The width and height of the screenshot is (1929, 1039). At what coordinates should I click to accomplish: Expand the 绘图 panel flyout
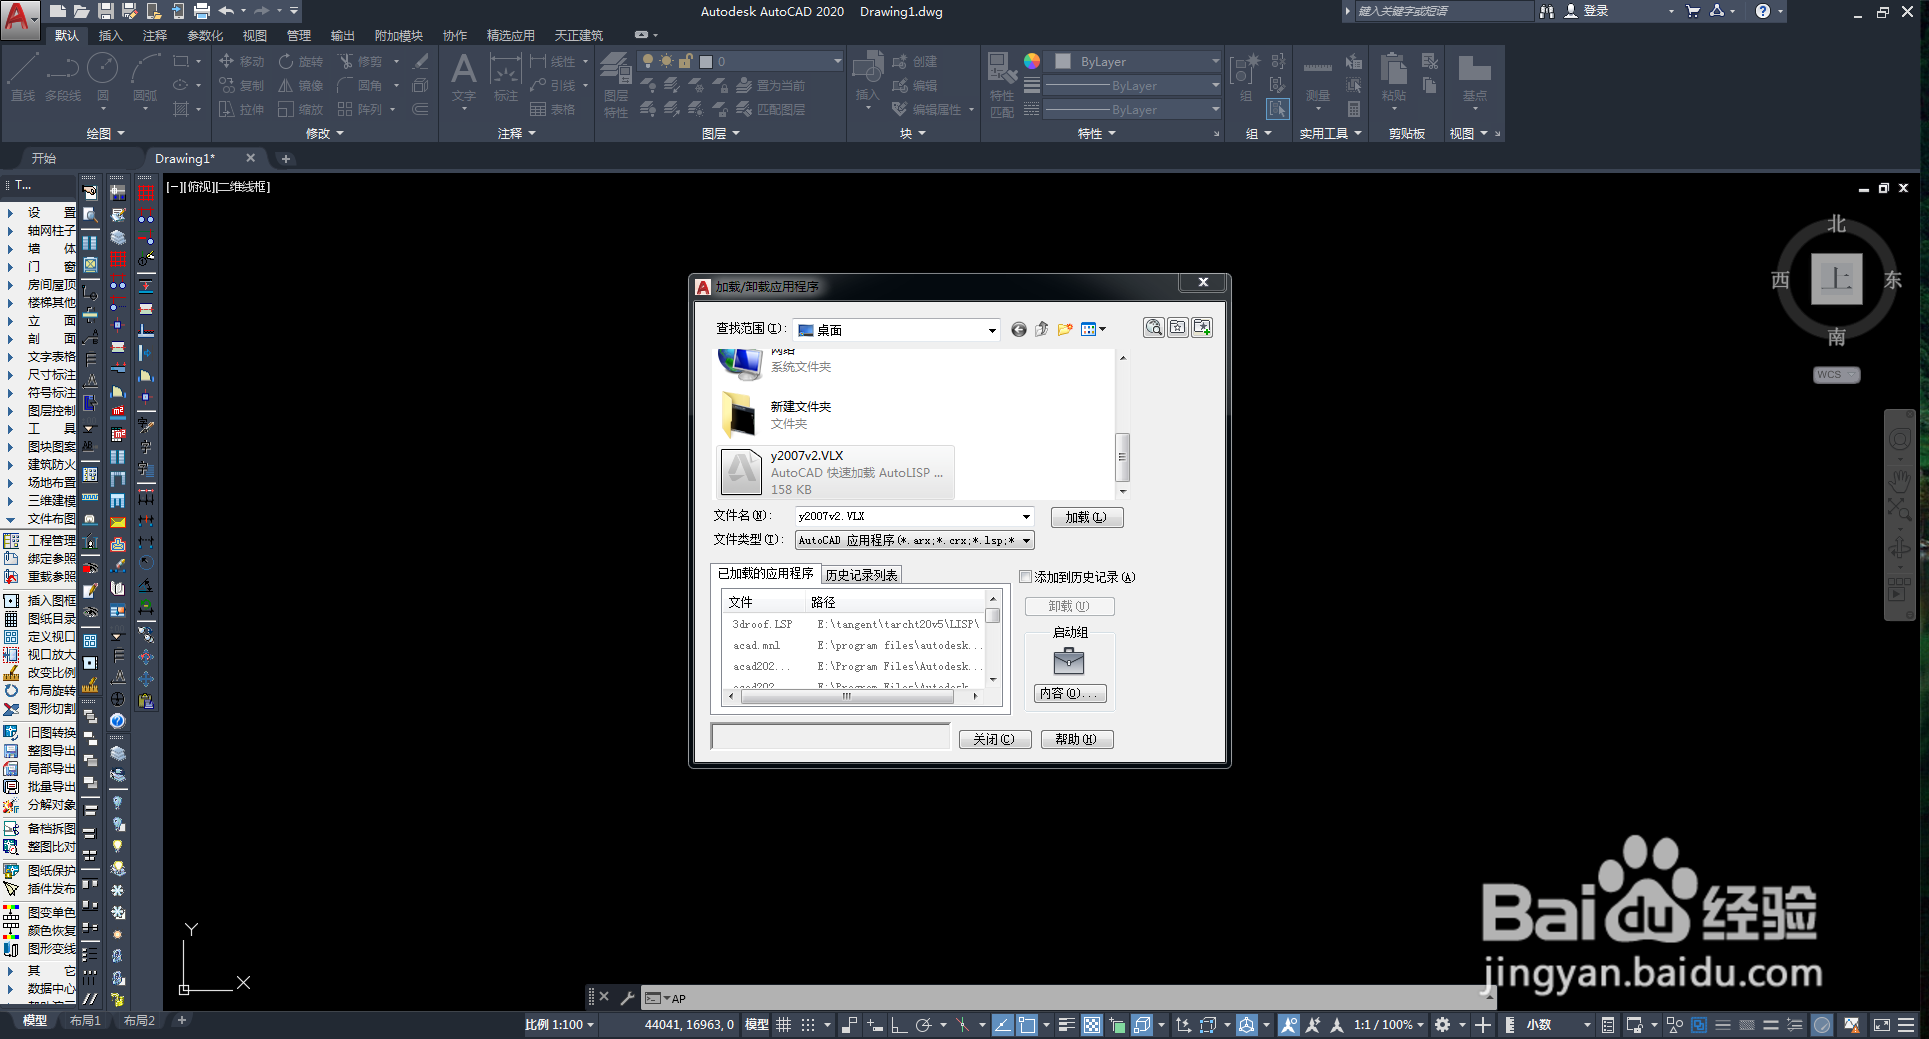click(x=105, y=133)
